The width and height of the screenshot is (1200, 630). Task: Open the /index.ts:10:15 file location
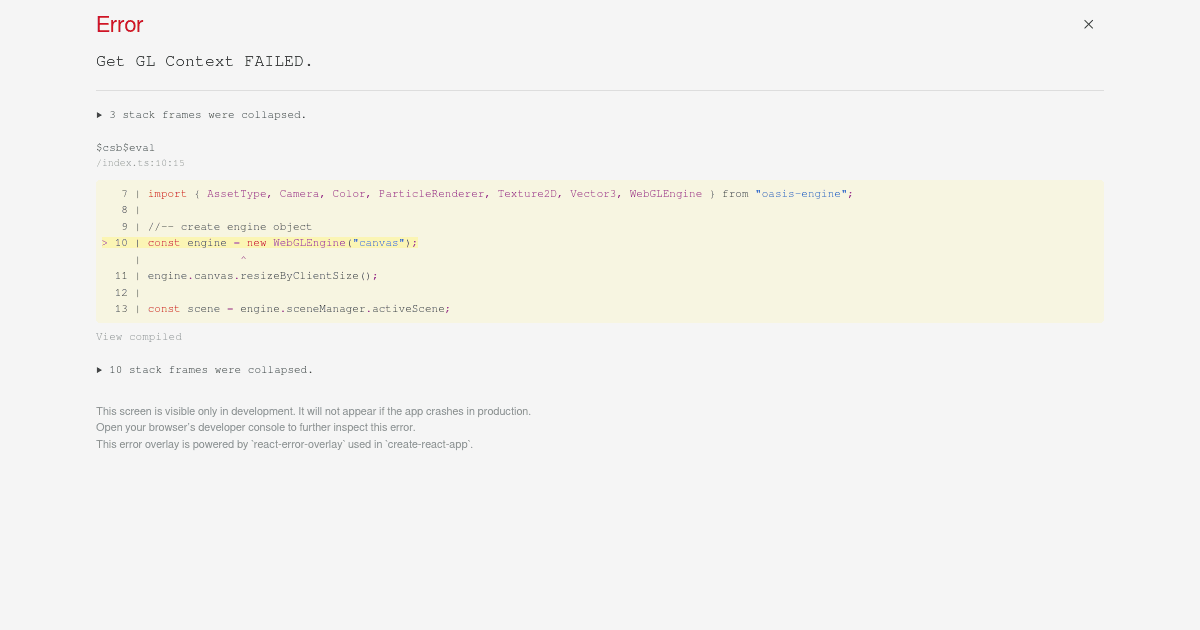coord(140,163)
